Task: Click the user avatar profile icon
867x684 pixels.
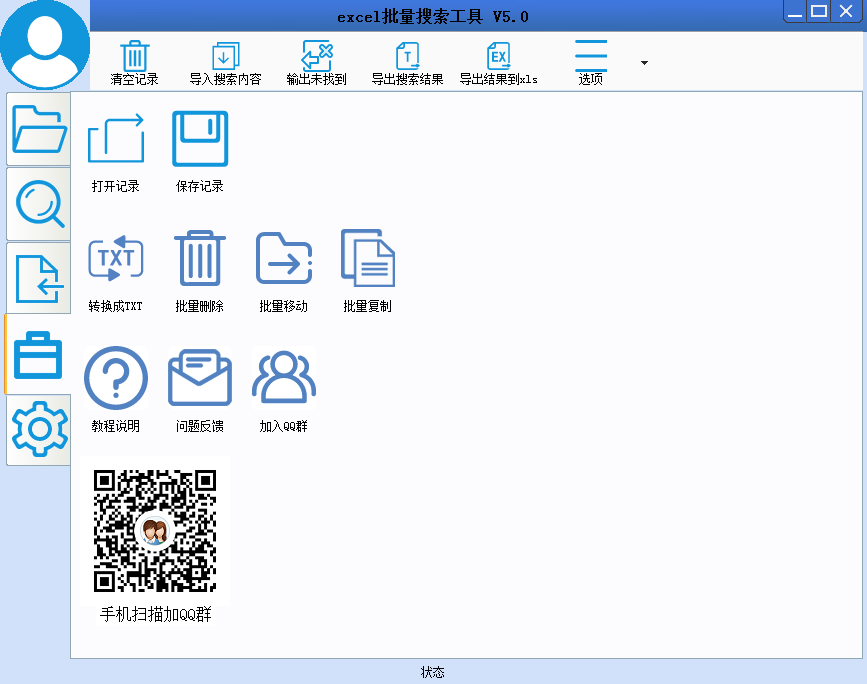Action: [45, 45]
